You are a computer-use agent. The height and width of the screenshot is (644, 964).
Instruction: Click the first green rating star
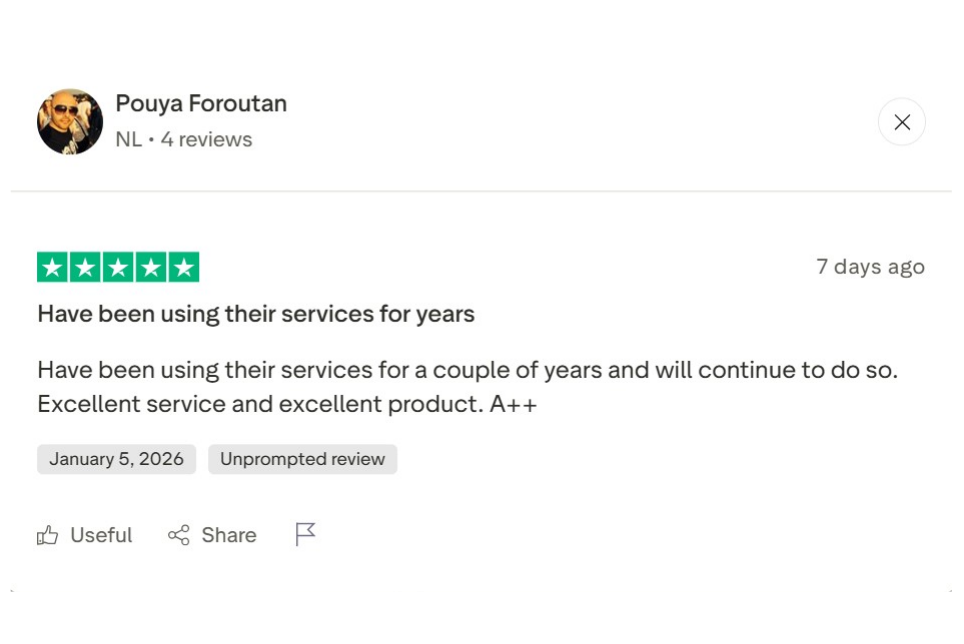53,268
